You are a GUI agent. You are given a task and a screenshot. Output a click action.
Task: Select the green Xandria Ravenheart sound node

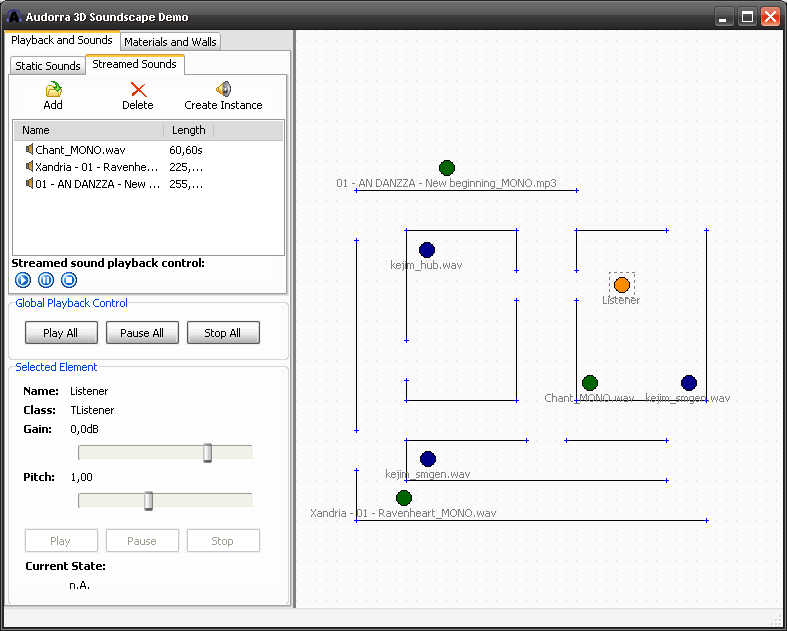click(x=404, y=498)
